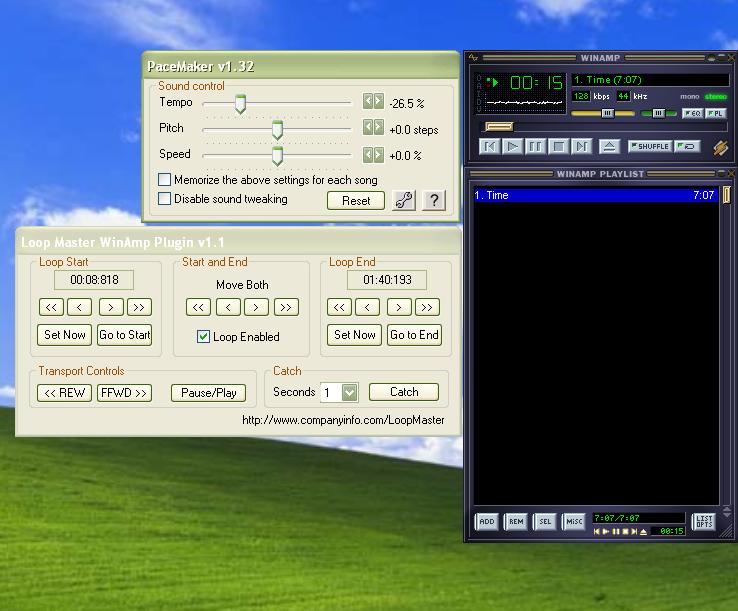This screenshot has height=611, width=738.
Task: Nudge Move Both forward (>)
Action: [256, 307]
